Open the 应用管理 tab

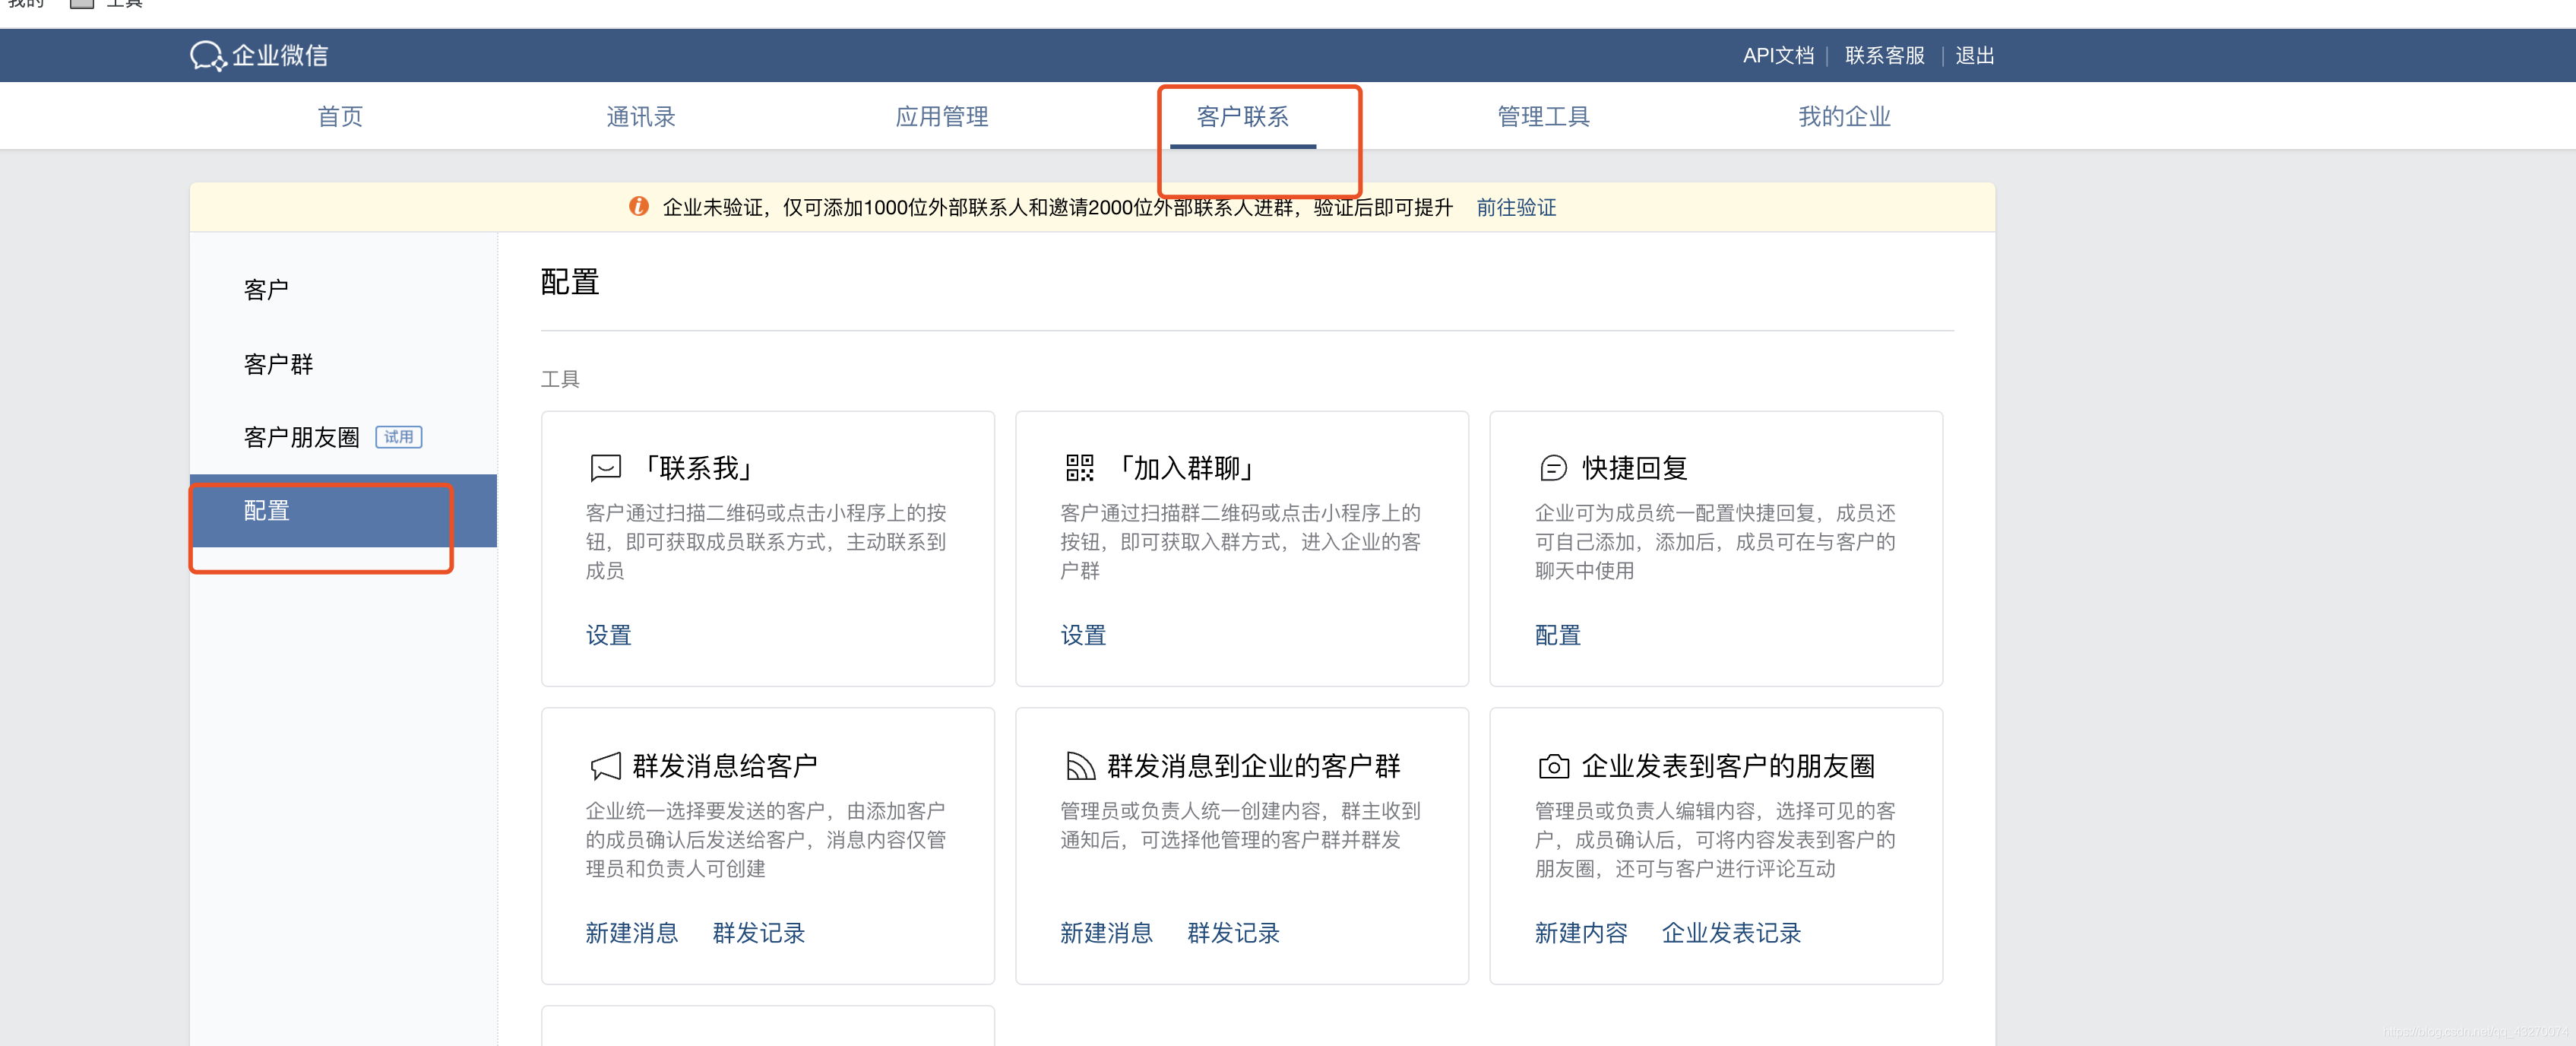[x=941, y=116]
